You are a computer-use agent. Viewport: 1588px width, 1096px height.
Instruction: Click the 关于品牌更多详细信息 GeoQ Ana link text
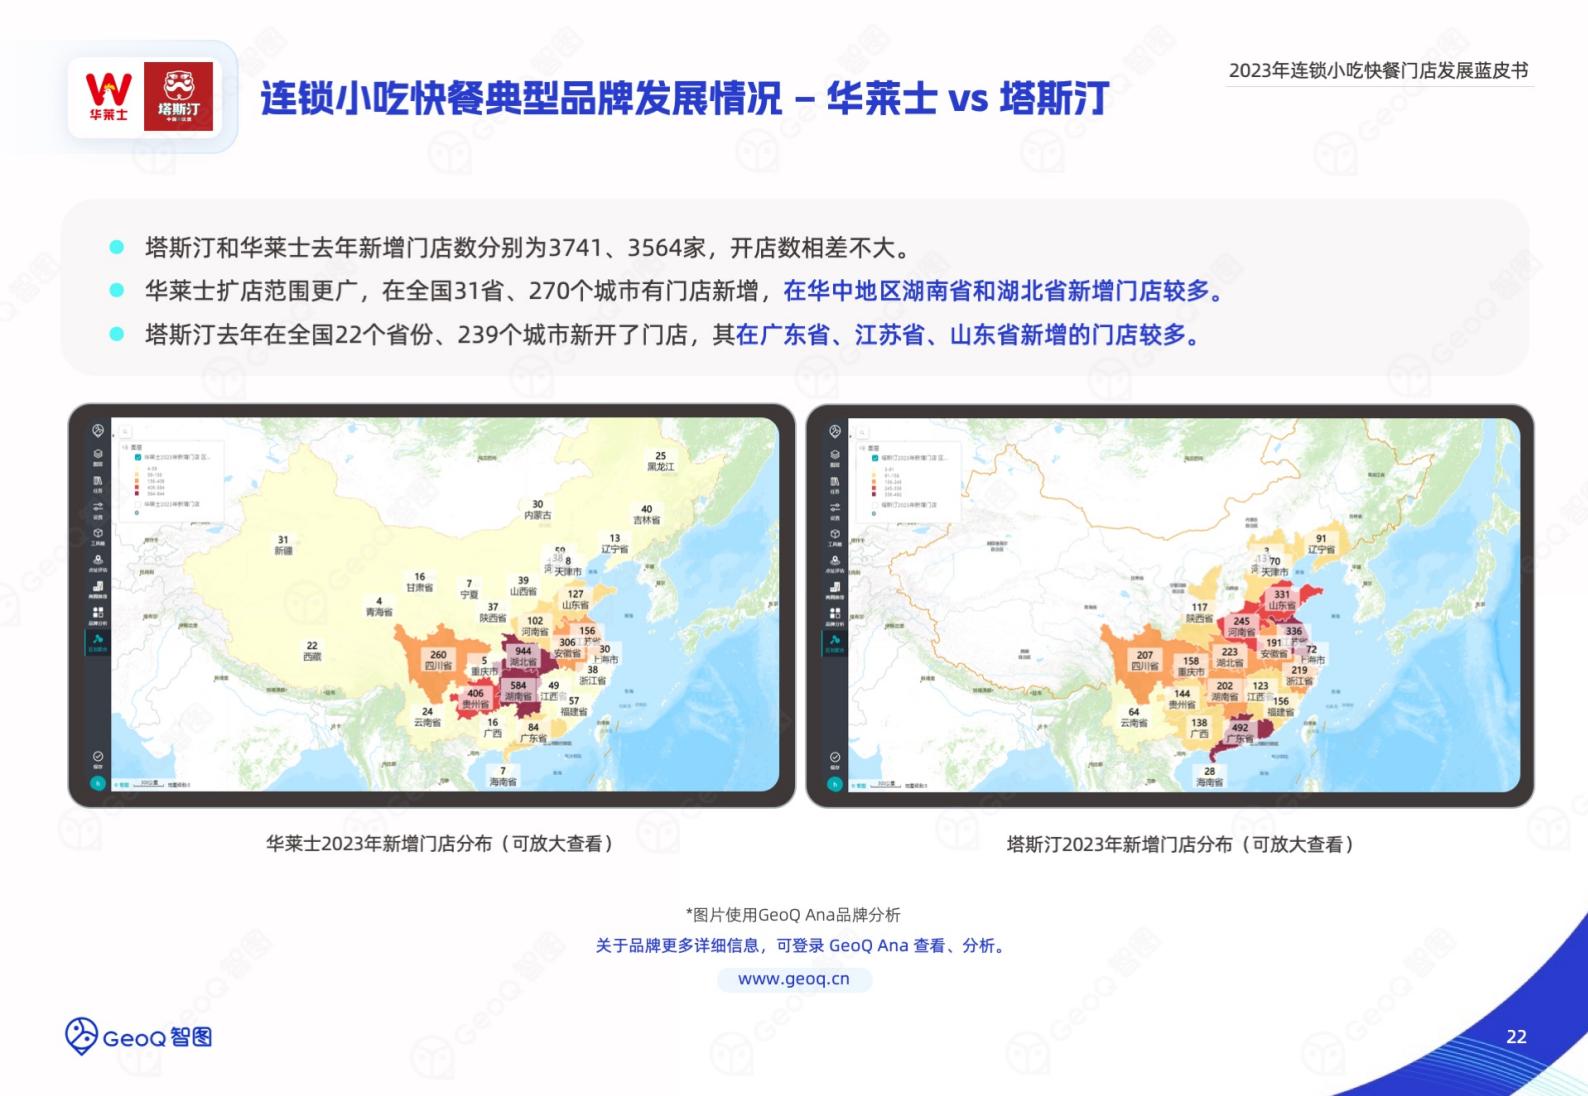[x=801, y=945]
